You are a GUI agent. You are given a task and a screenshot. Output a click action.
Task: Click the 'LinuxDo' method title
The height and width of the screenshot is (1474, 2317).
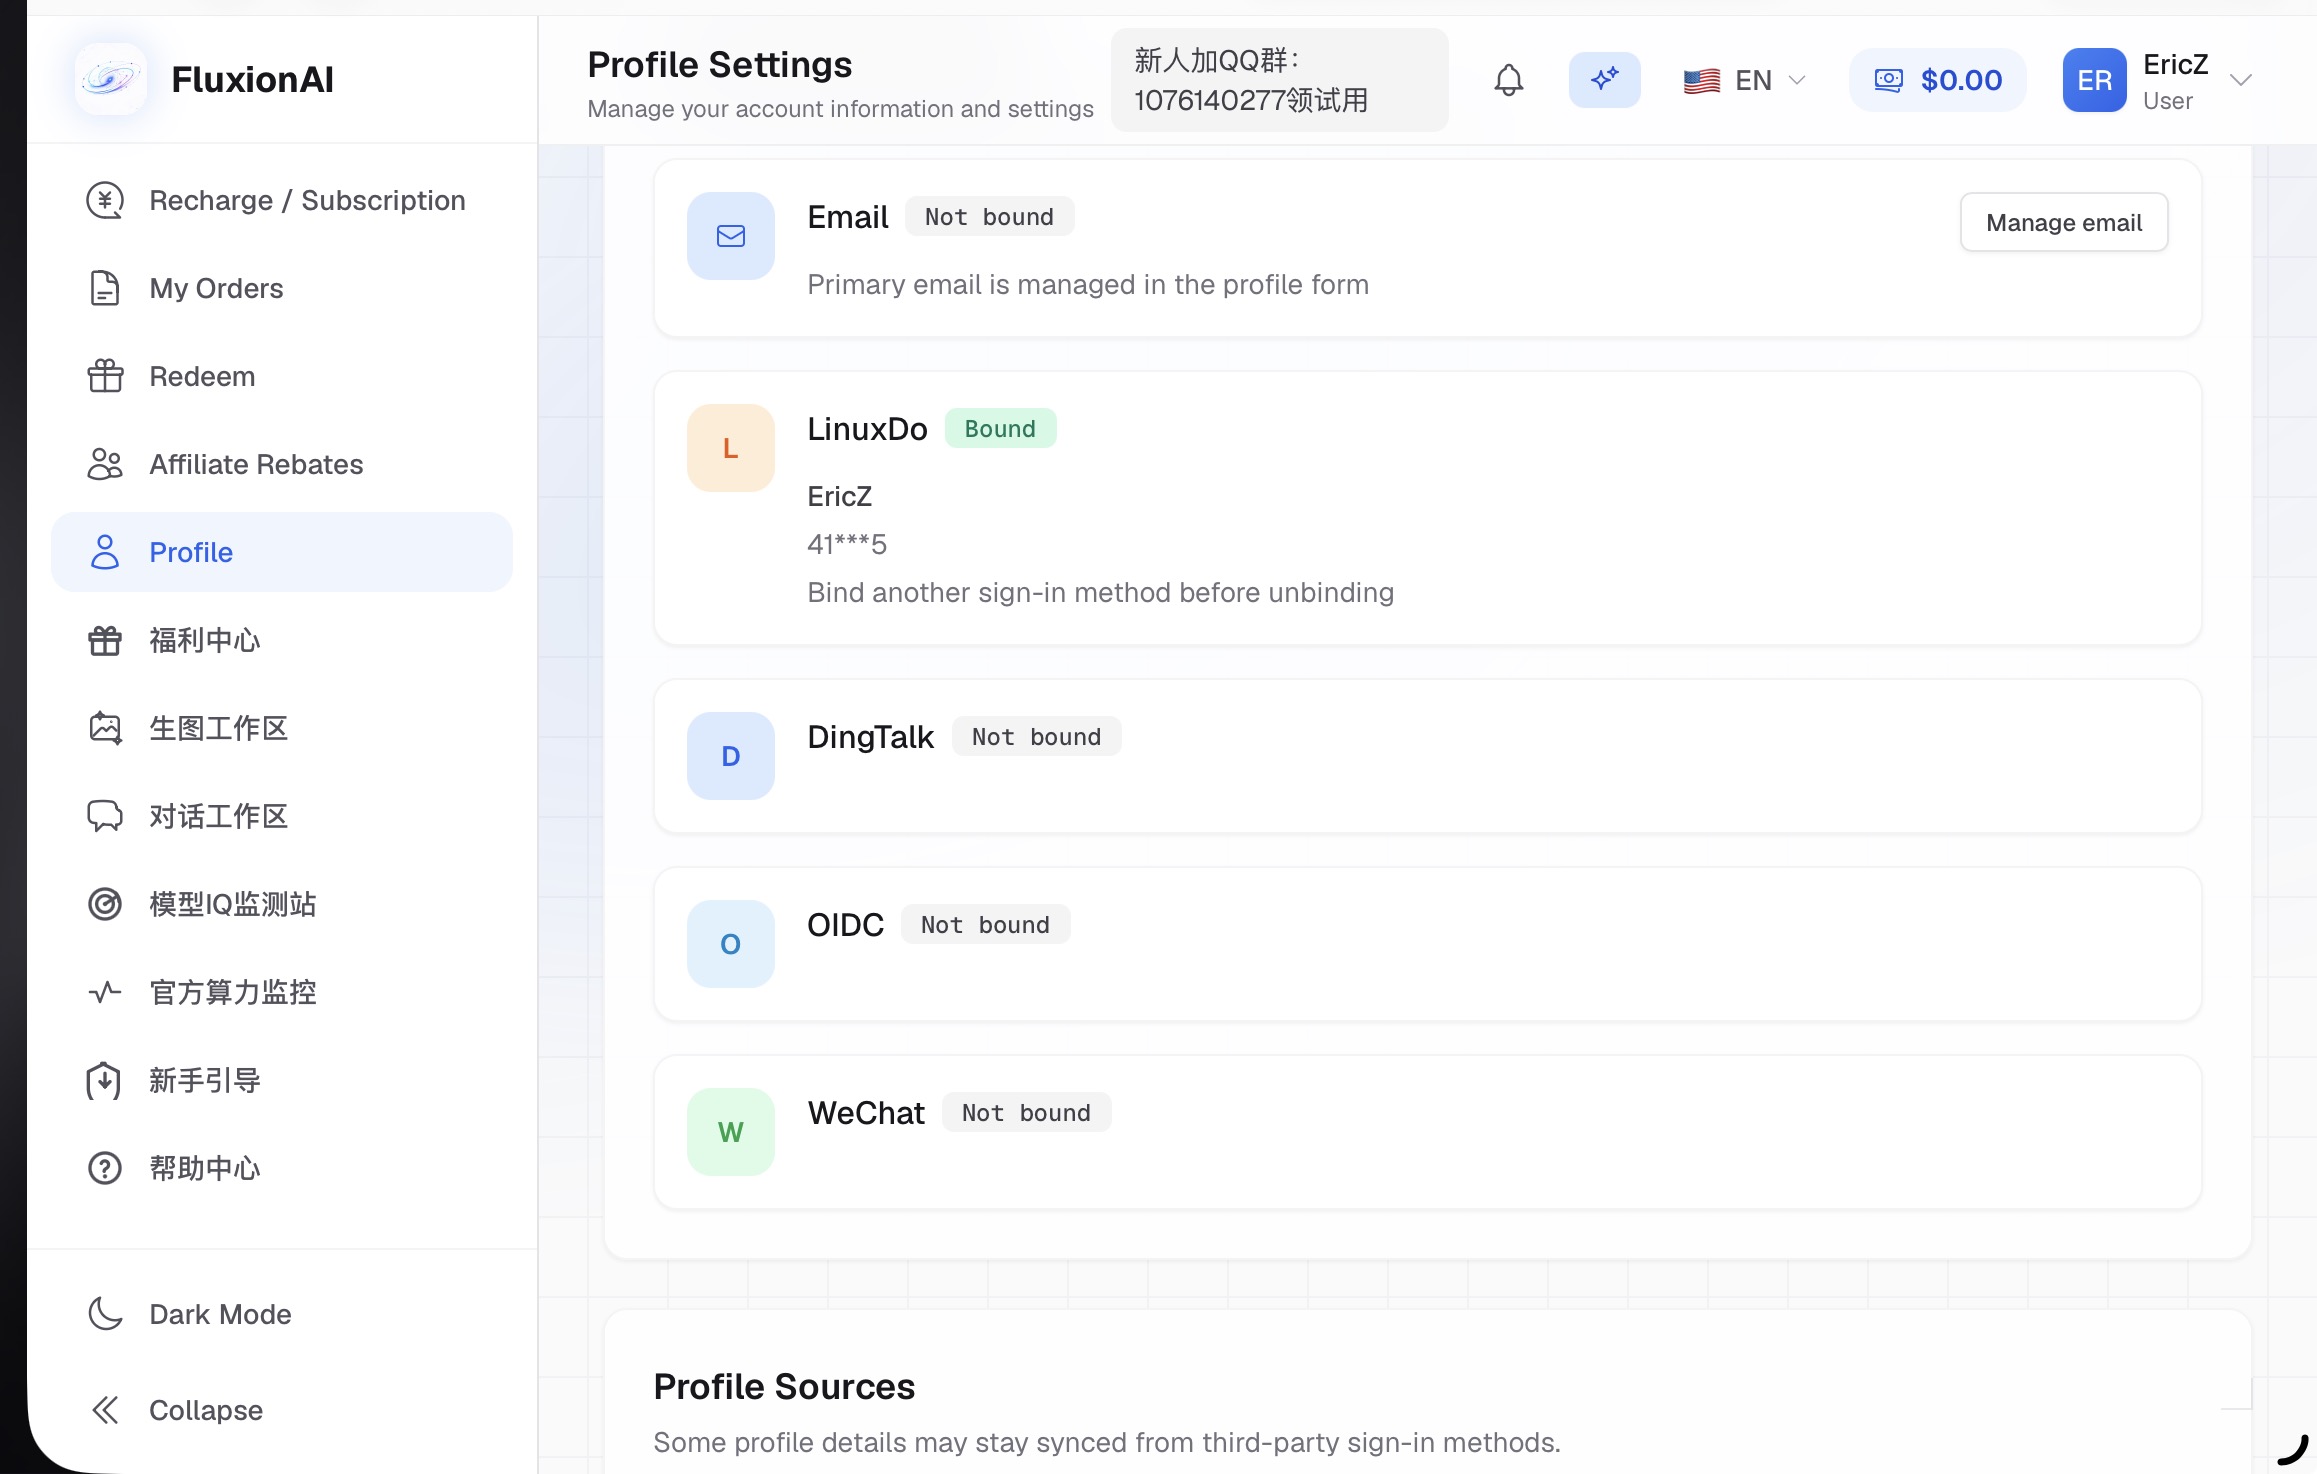pos(867,428)
